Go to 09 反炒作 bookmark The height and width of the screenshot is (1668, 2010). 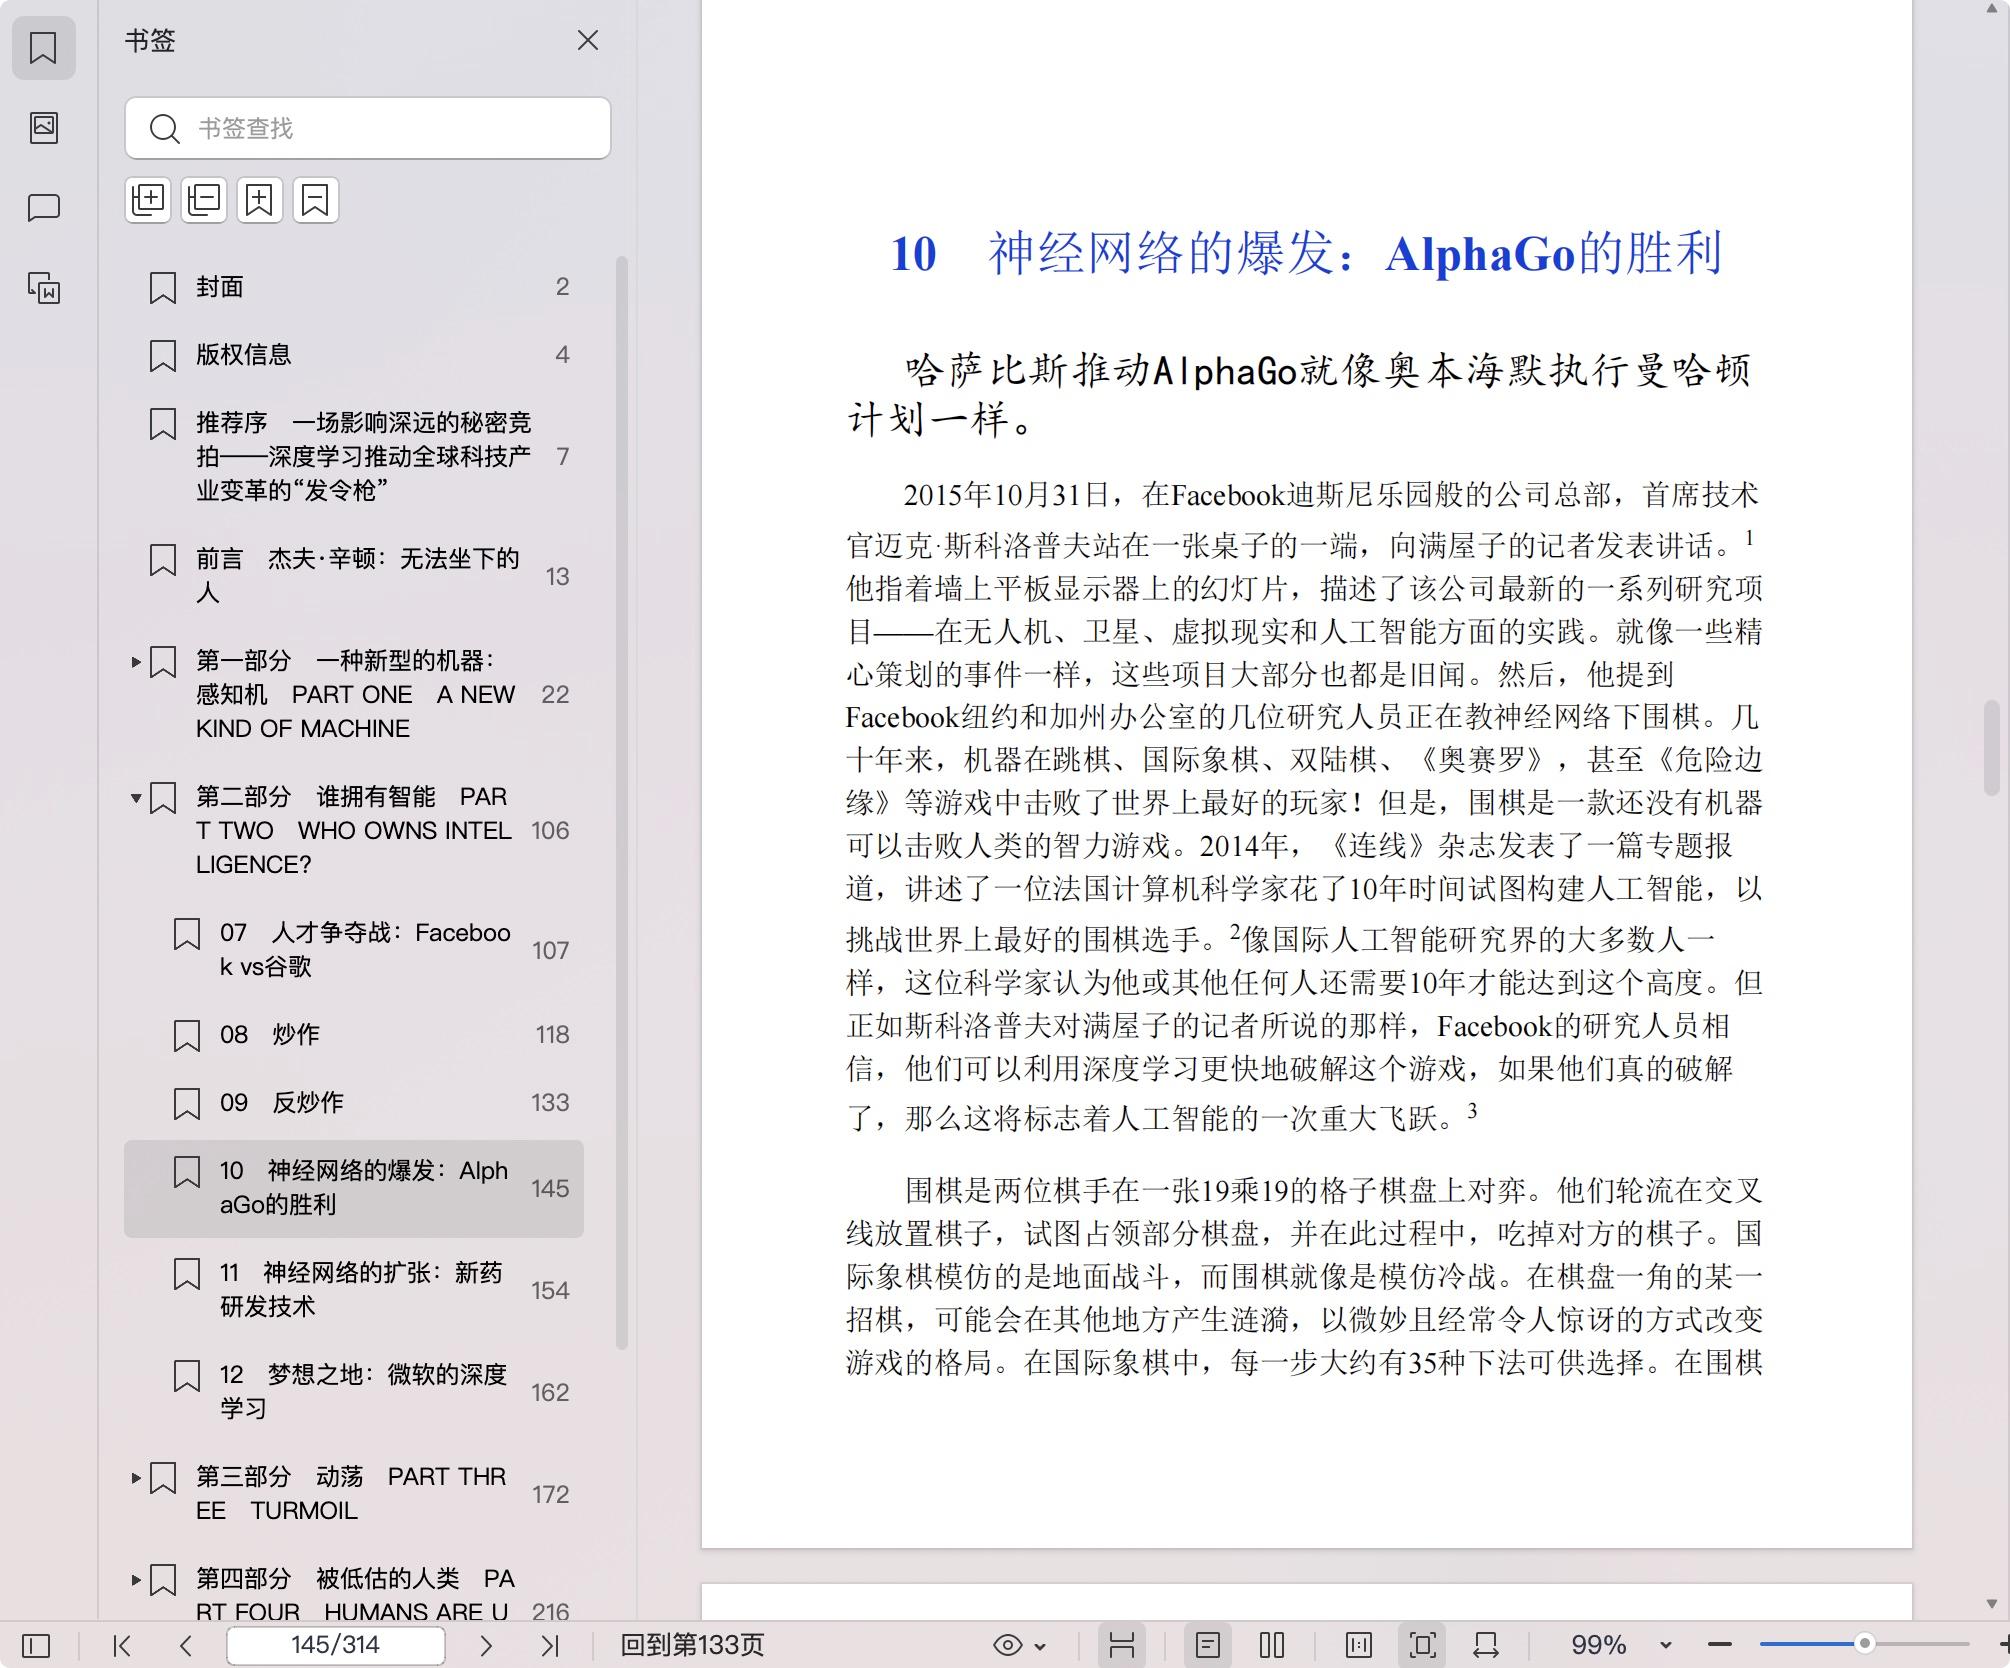(354, 1103)
